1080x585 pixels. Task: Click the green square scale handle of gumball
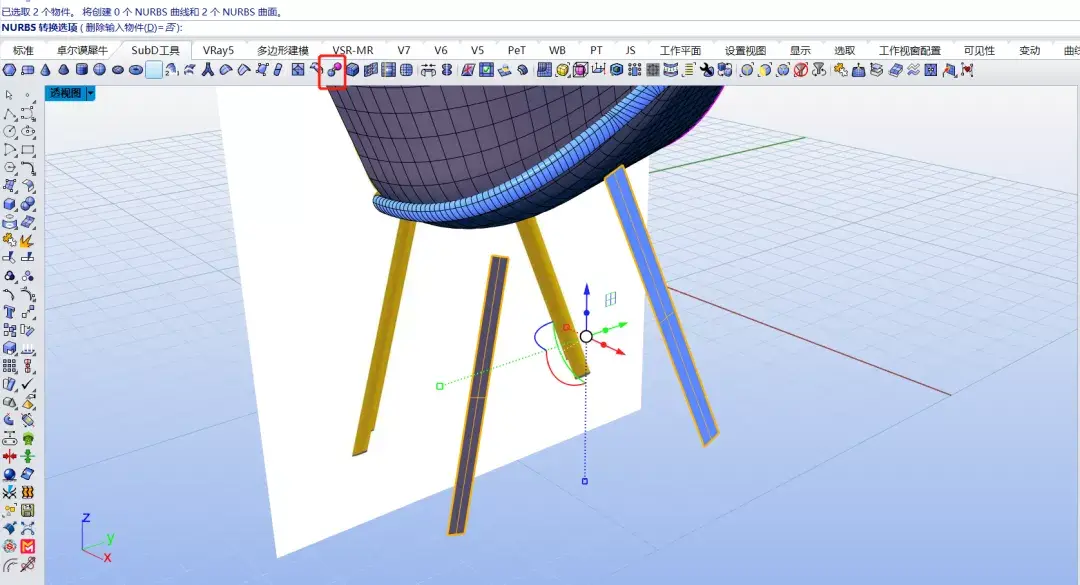tap(440, 387)
